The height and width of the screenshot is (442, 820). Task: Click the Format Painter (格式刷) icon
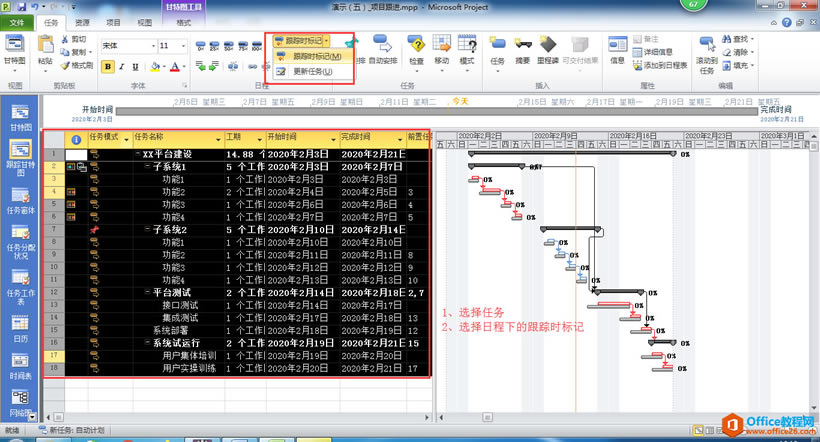click(x=82, y=65)
